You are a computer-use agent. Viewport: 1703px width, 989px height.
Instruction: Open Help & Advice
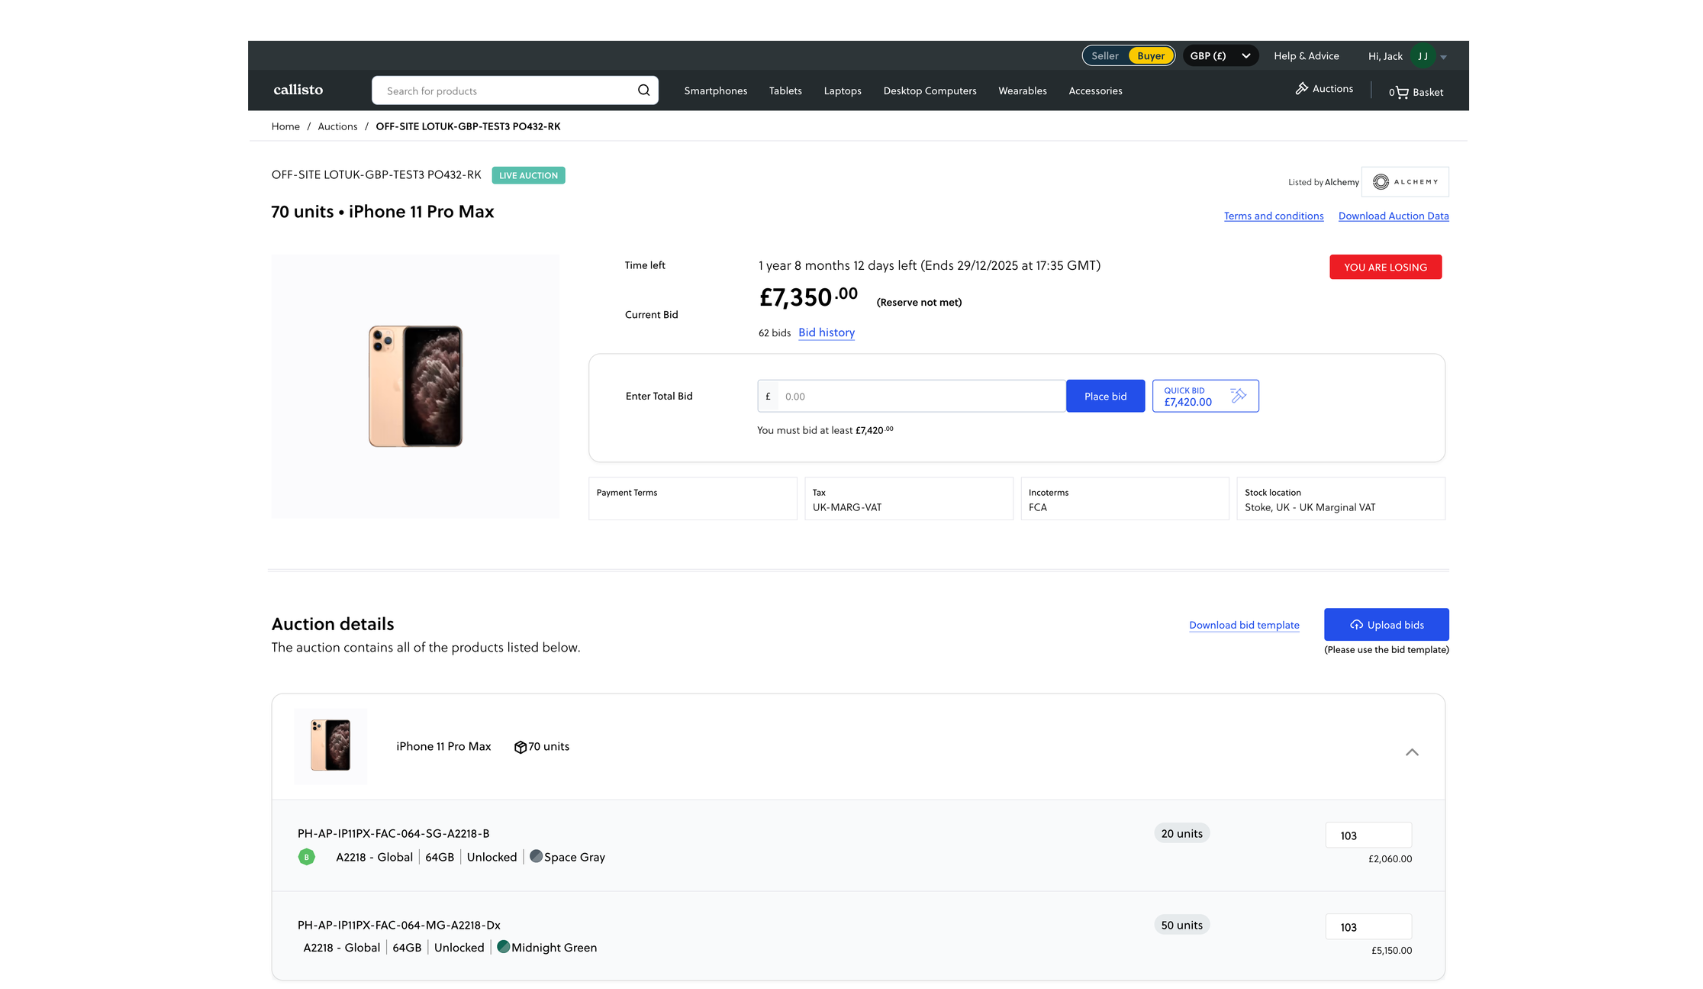pyautogui.click(x=1306, y=56)
